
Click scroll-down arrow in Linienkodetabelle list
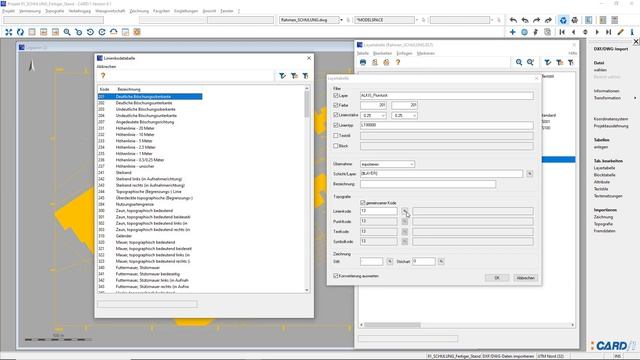[x=307, y=290]
